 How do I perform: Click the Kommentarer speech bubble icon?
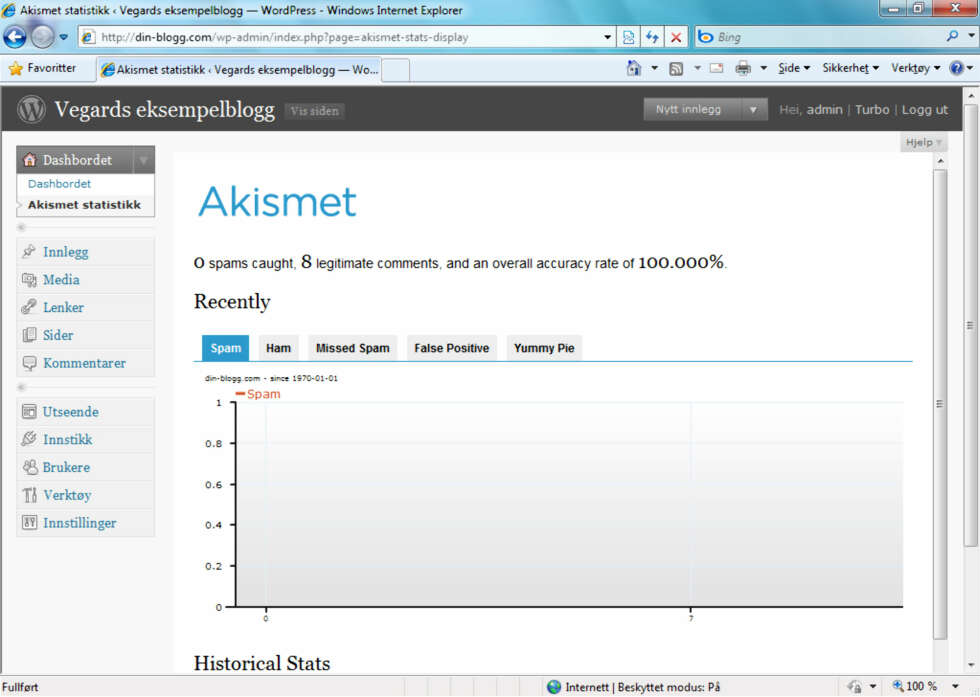[29, 363]
